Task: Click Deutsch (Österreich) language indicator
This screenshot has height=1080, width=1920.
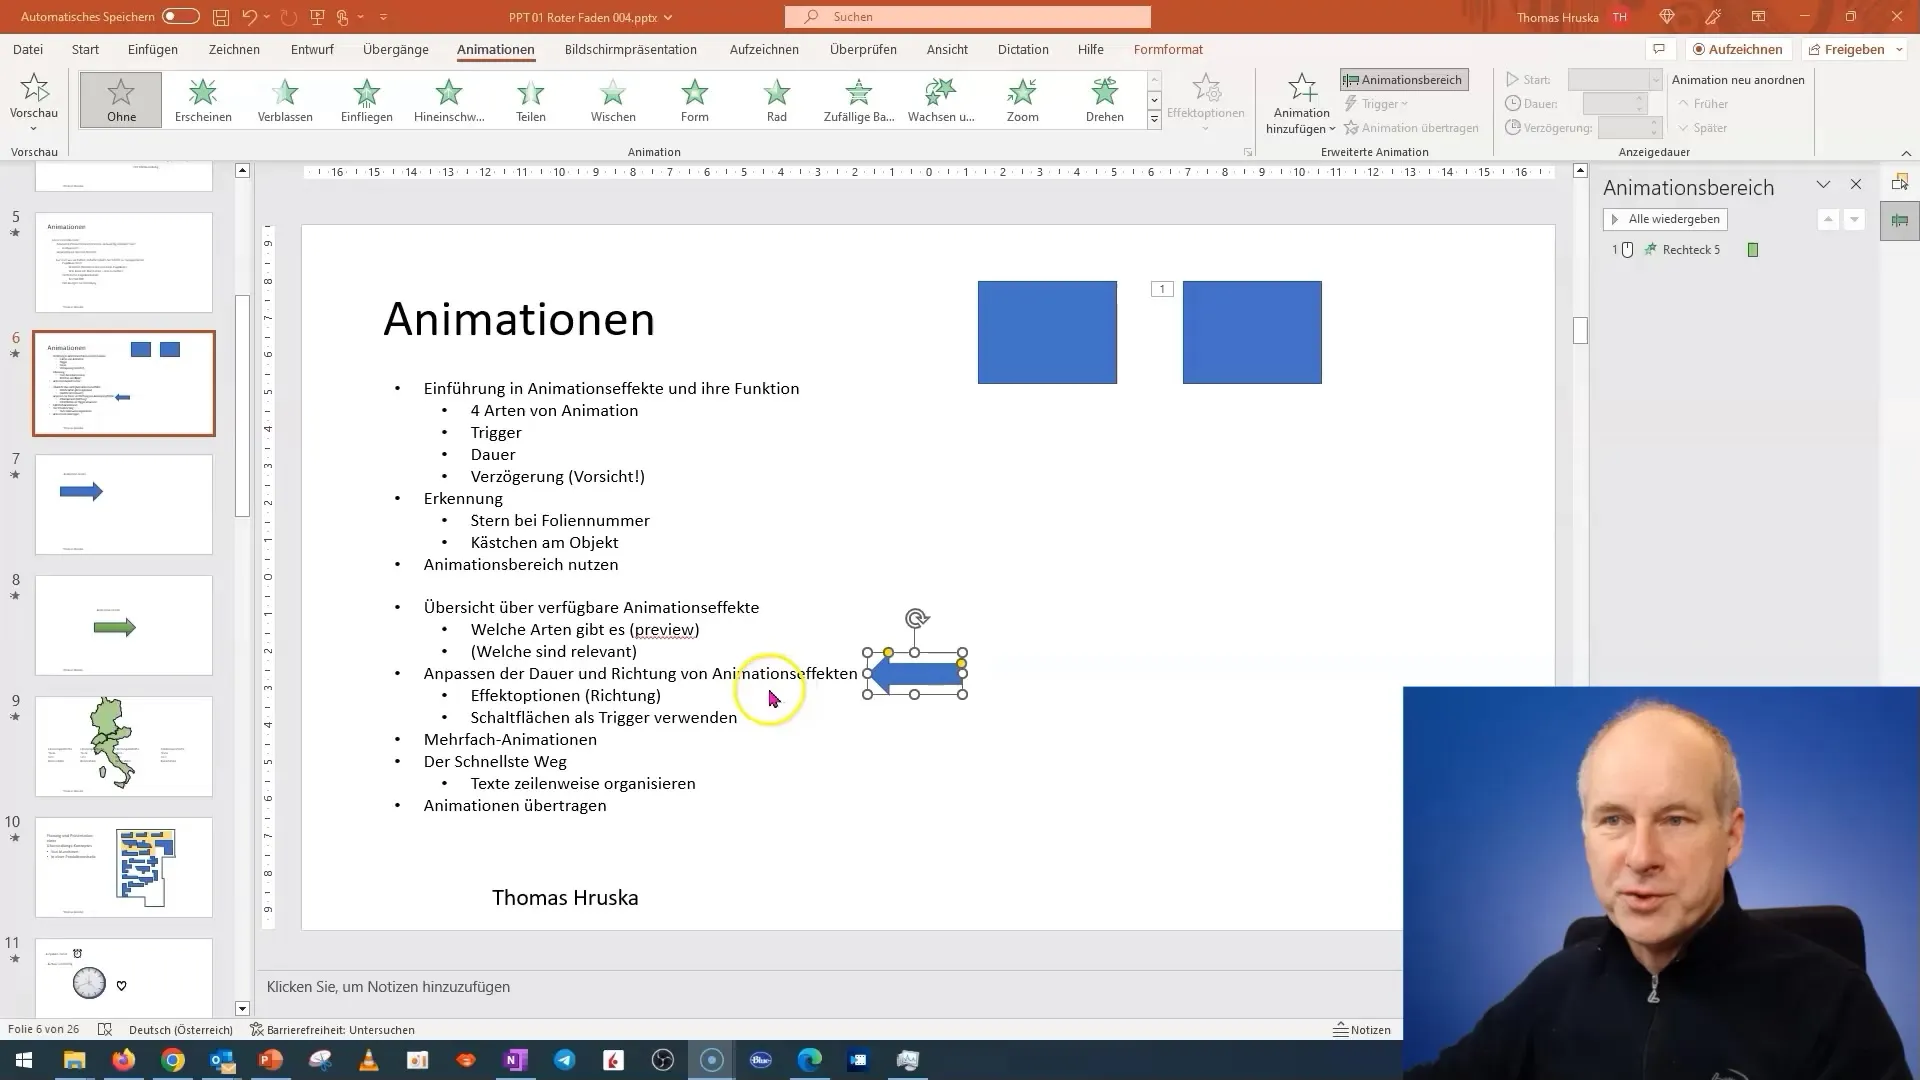Action: (180, 1030)
